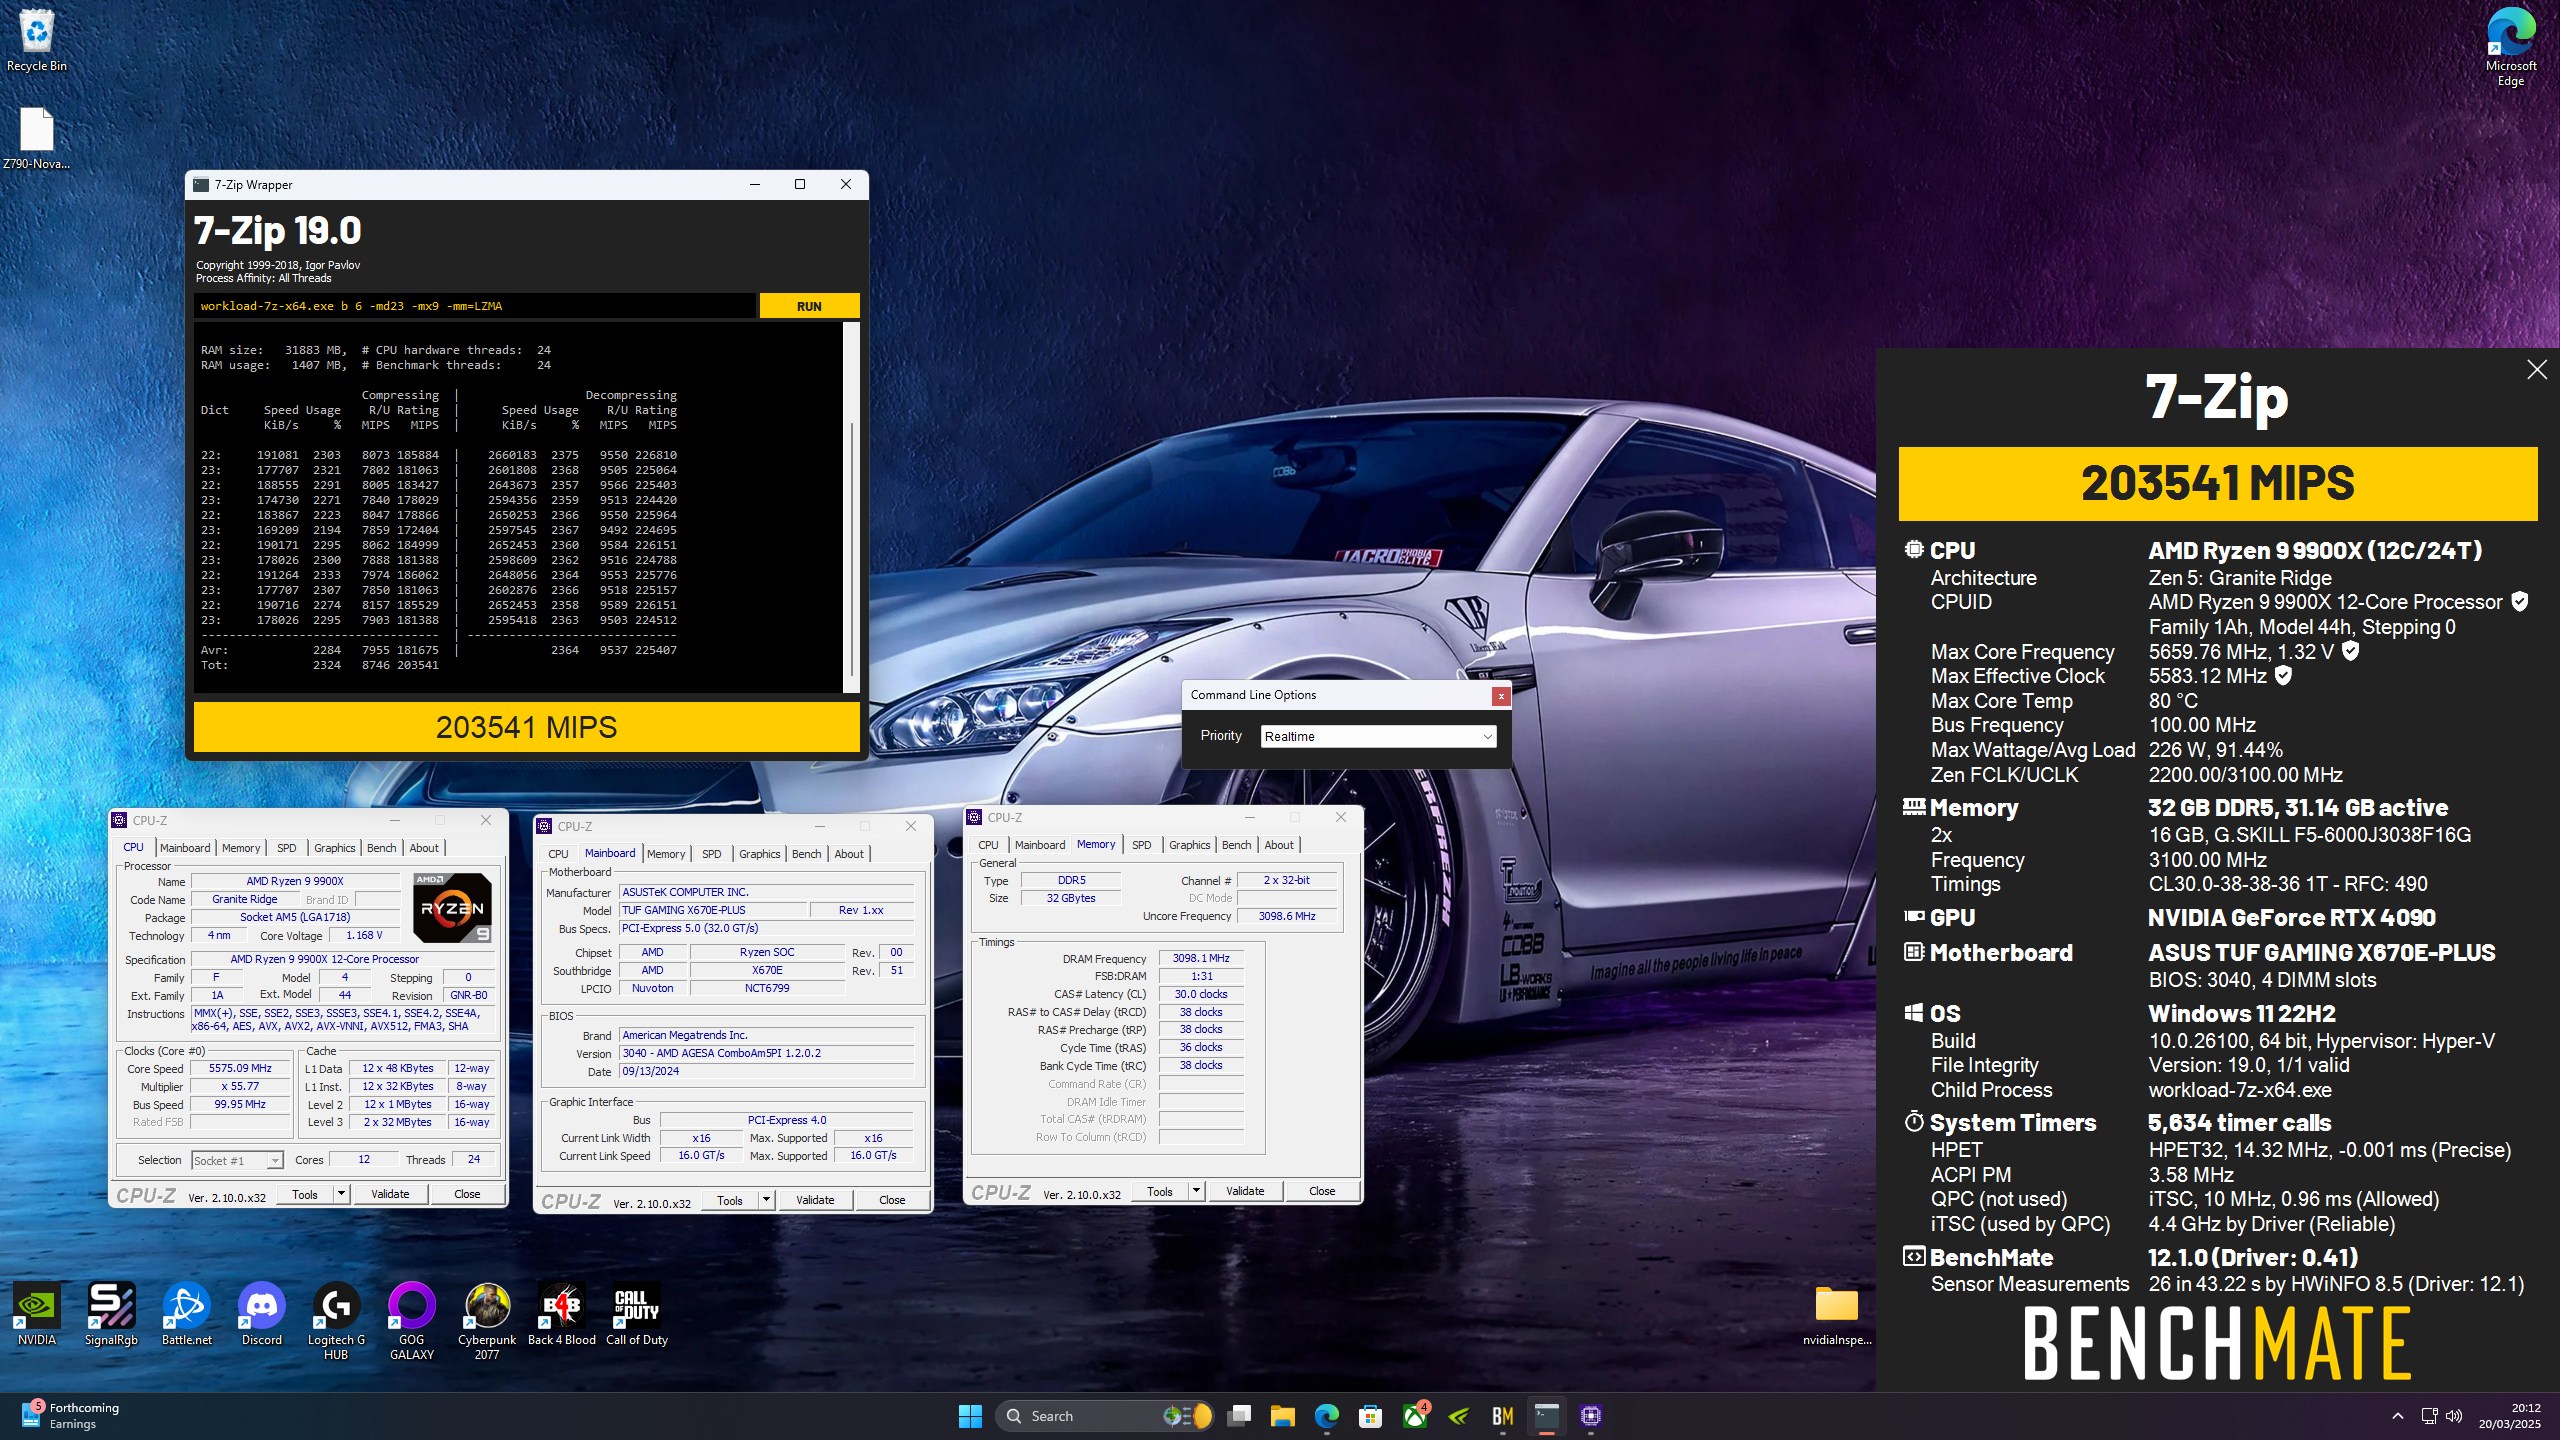This screenshot has width=2560, height=1440.
Task: Launch SignalRgb desktop shortcut
Action: point(111,1315)
